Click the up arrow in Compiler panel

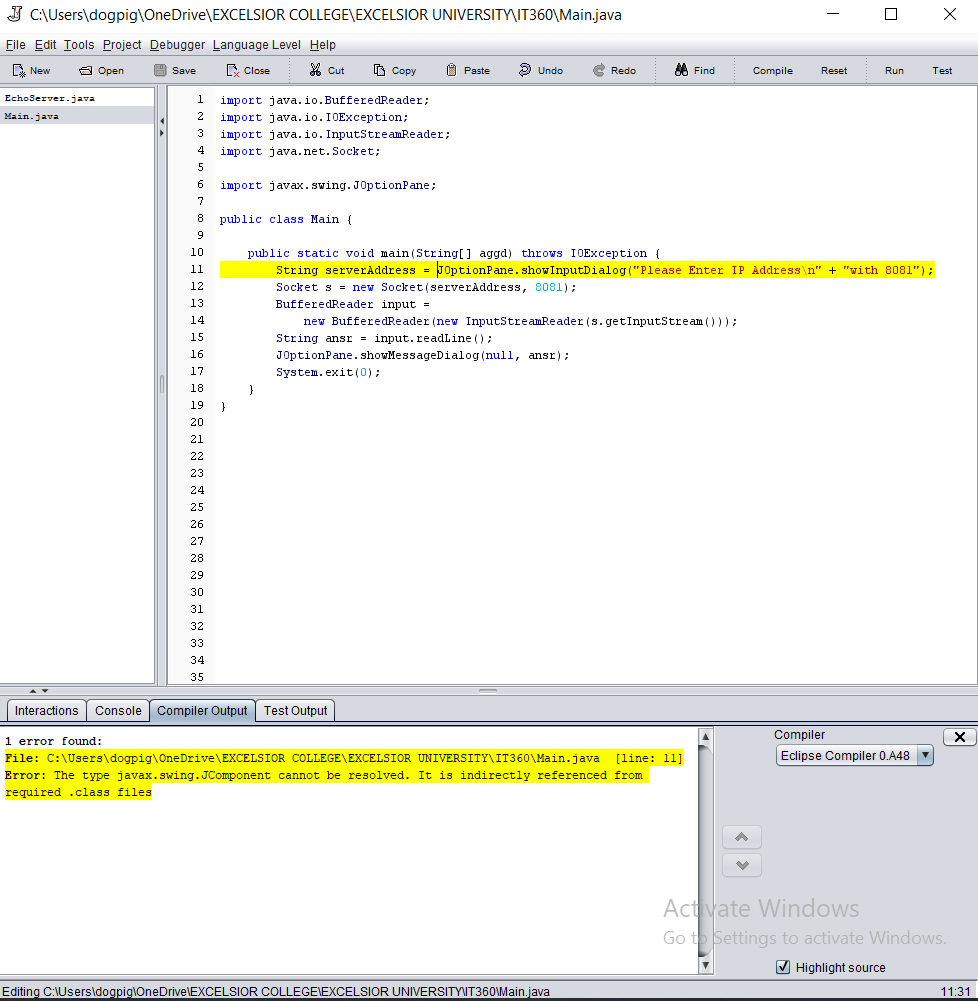click(741, 837)
